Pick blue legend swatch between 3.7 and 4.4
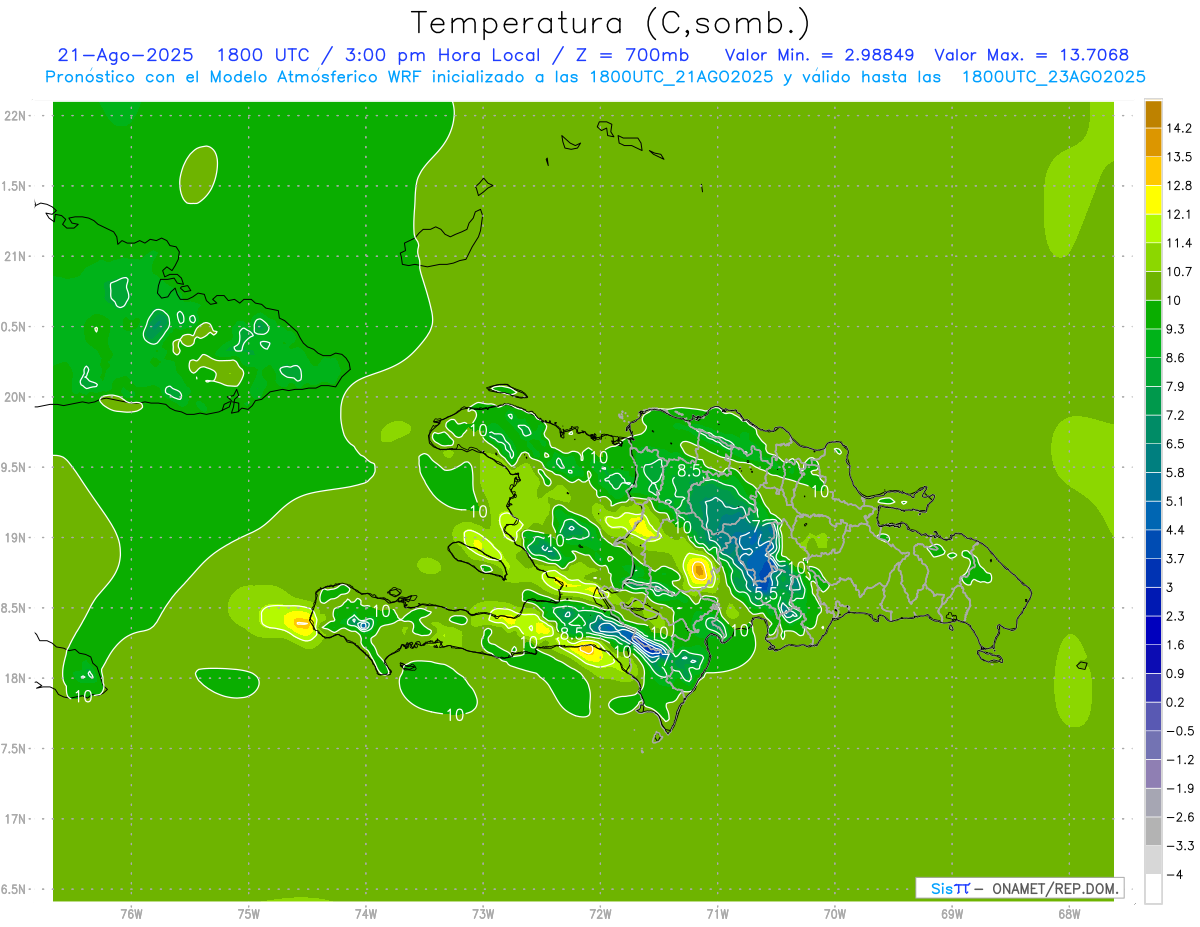1200x927 pixels. click(x=1153, y=545)
